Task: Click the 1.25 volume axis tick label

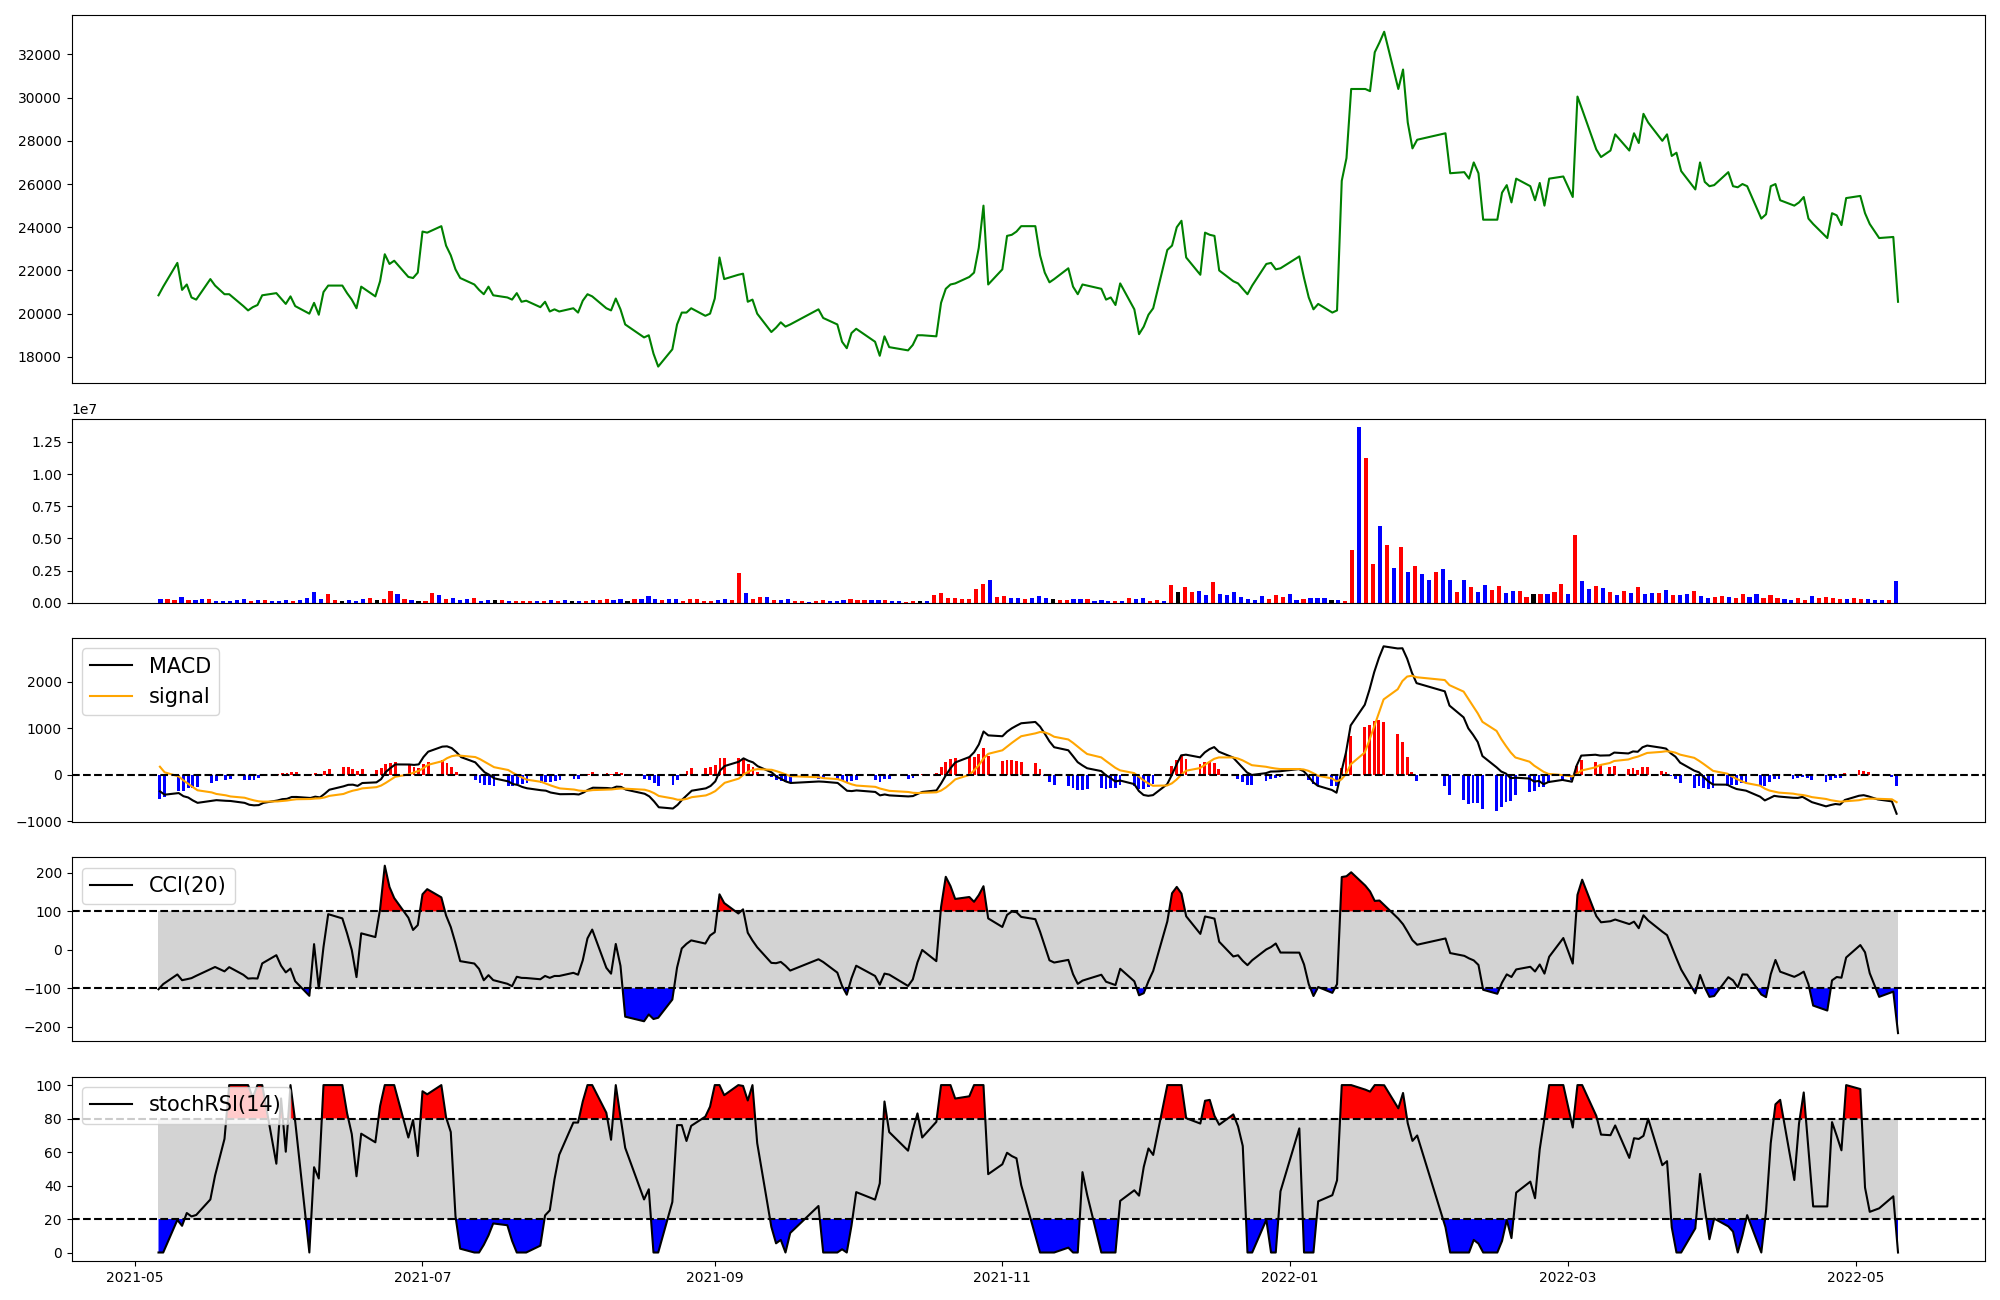Action: click(46, 442)
